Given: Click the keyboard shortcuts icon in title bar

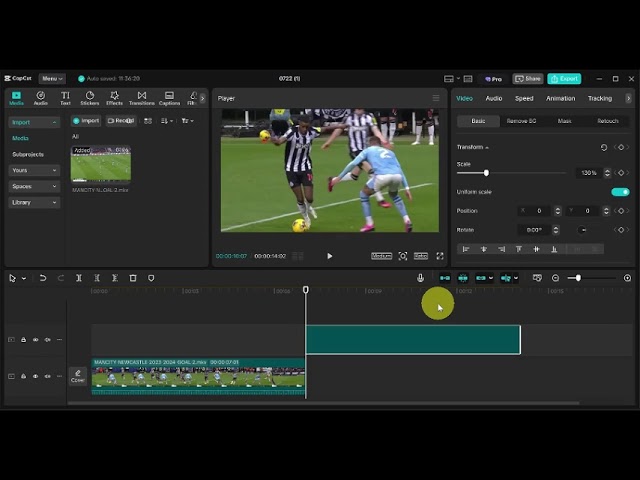Looking at the screenshot, I should [468, 79].
